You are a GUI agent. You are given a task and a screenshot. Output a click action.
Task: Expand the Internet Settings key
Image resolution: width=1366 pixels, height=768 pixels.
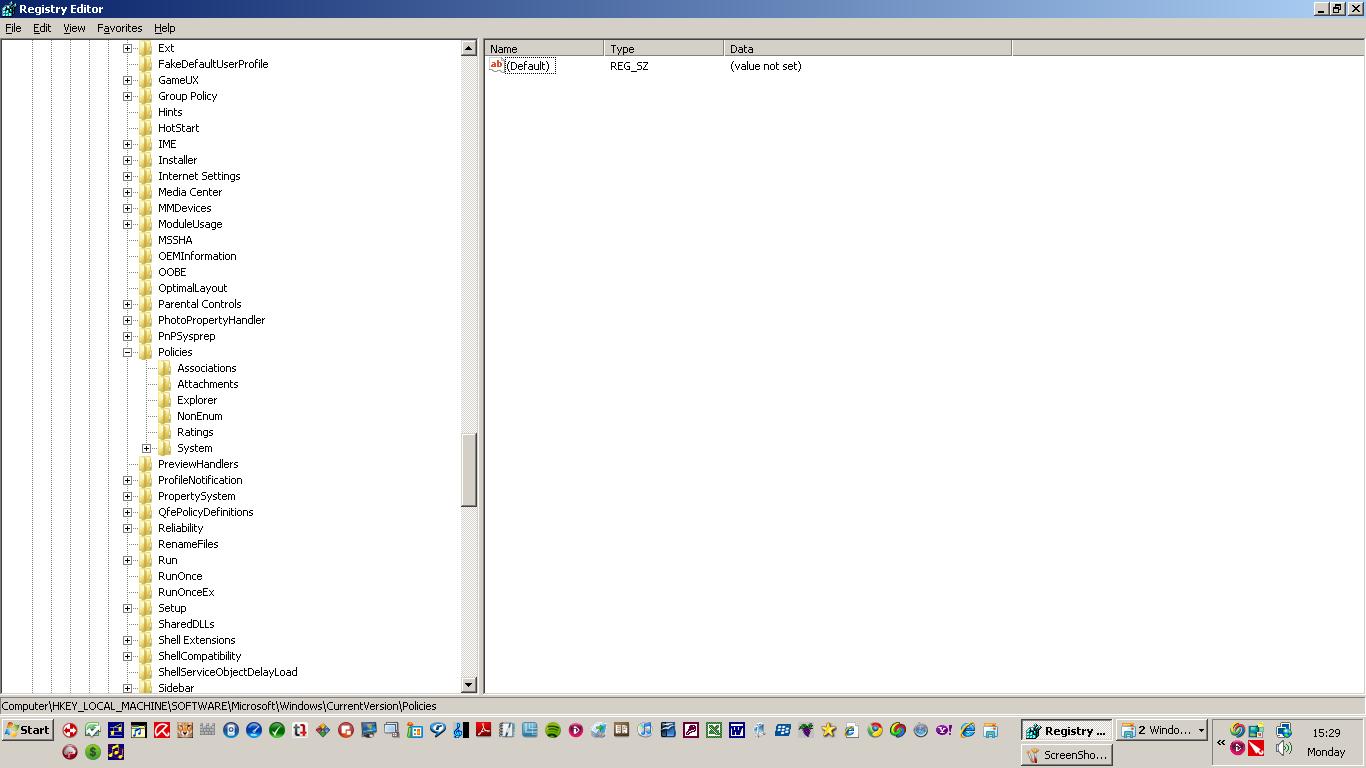pos(127,176)
